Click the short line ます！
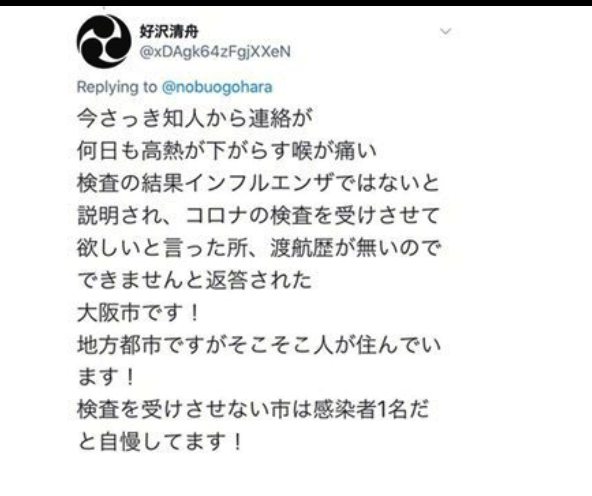Viewport: 592px width, 496px height. [x=106, y=377]
